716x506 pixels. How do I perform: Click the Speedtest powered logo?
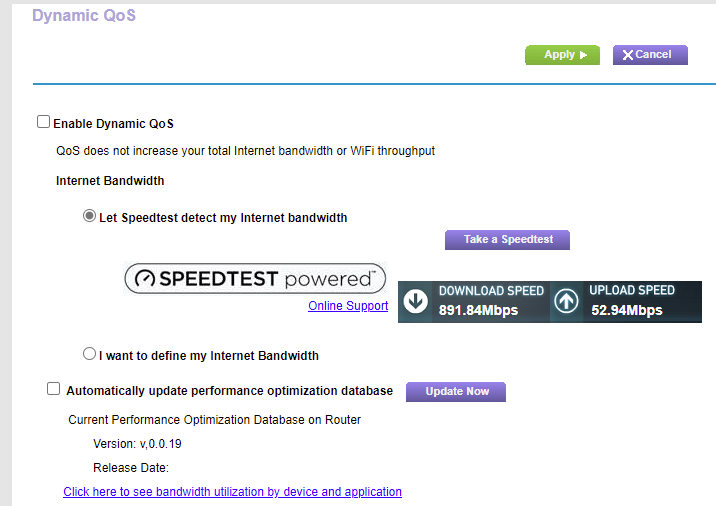coord(255,279)
